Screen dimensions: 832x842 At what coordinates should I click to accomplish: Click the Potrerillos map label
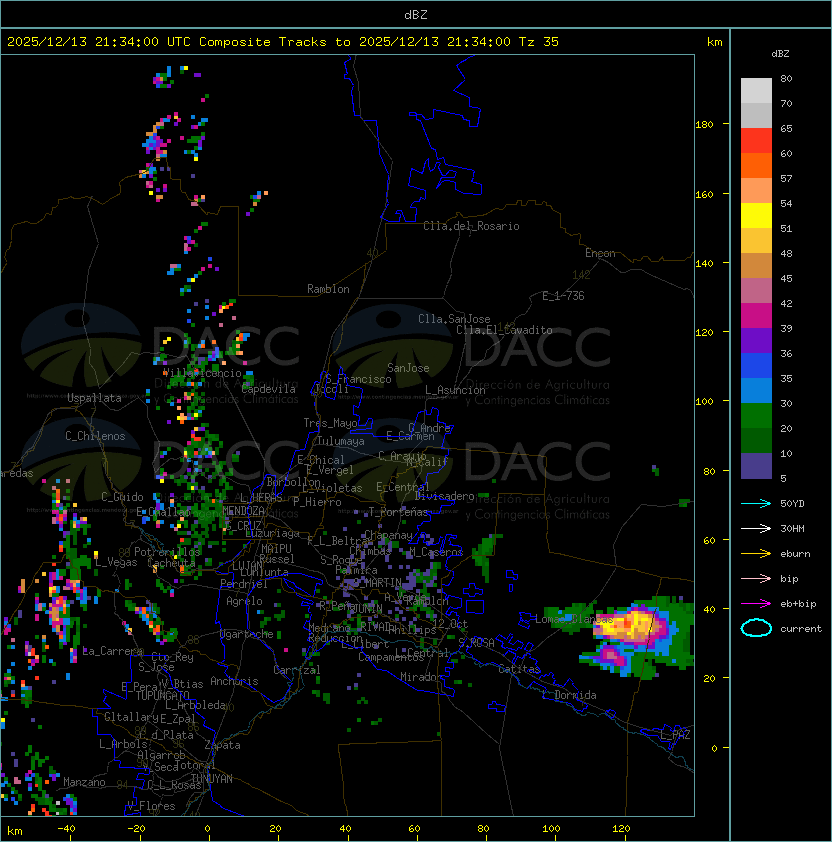[x=167, y=552]
